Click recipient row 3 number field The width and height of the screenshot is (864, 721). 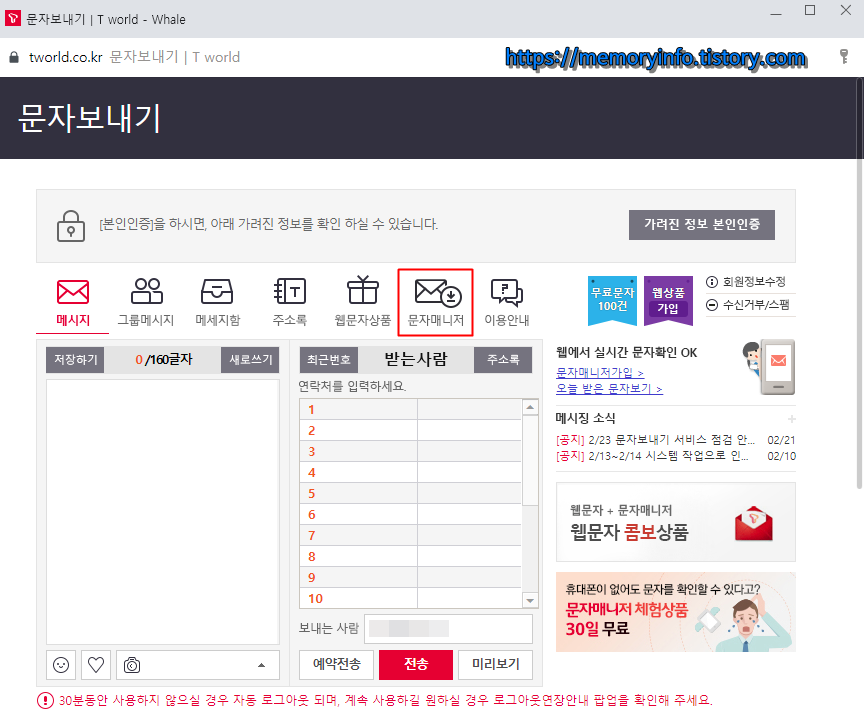[x=358, y=451]
